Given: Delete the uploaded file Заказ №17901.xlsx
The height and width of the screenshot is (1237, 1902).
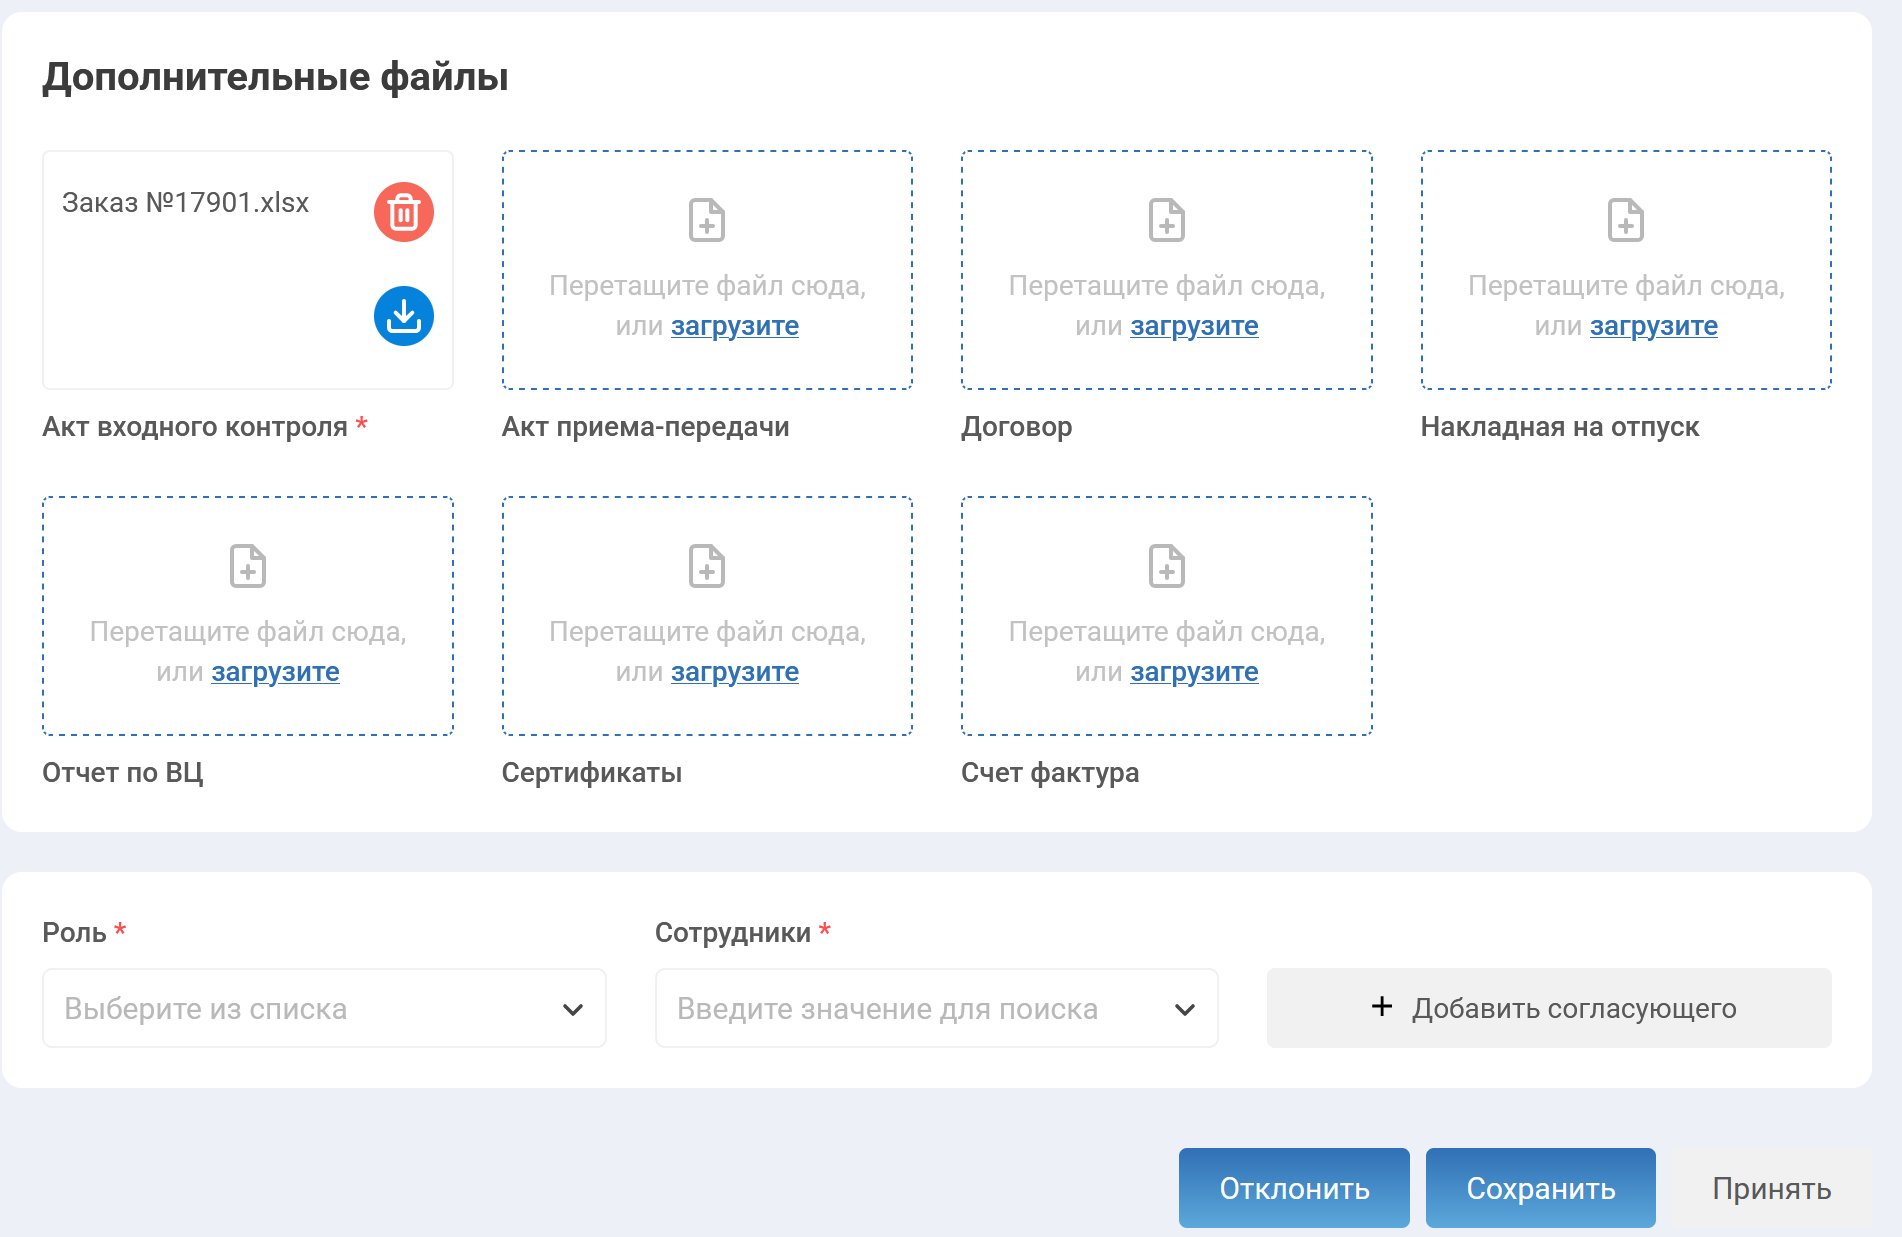Looking at the screenshot, I should pyautogui.click(x=403, y=212).
